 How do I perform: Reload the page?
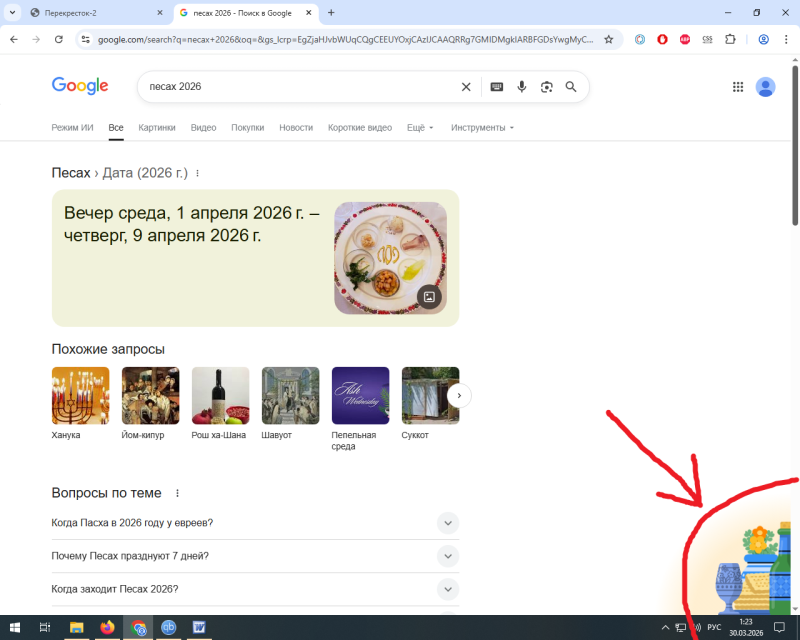tap(59, 39)
